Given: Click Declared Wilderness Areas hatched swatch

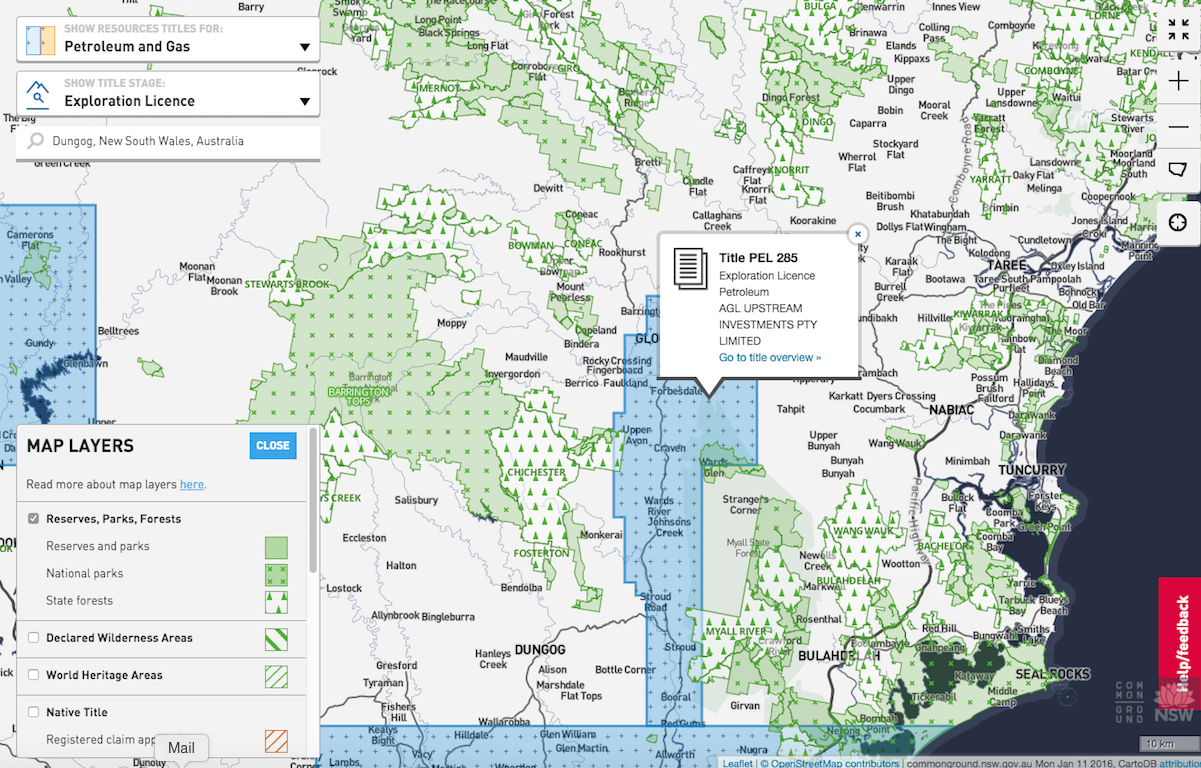Looking at the screenshot, I should tap(276, 638).
